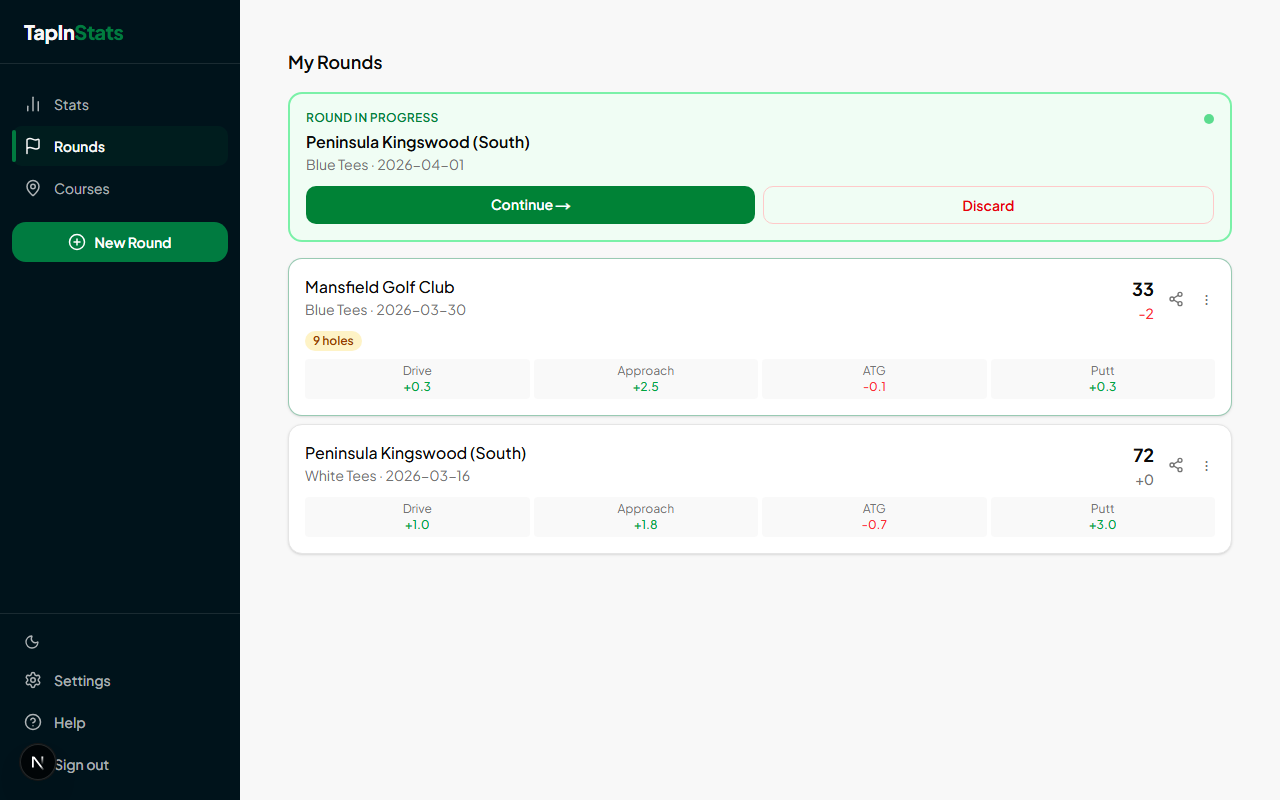The height and width of the screenshot is (800, 1280).
Task: Toggle dark mode with the moon icon
Action: click(x=31, y=641)
